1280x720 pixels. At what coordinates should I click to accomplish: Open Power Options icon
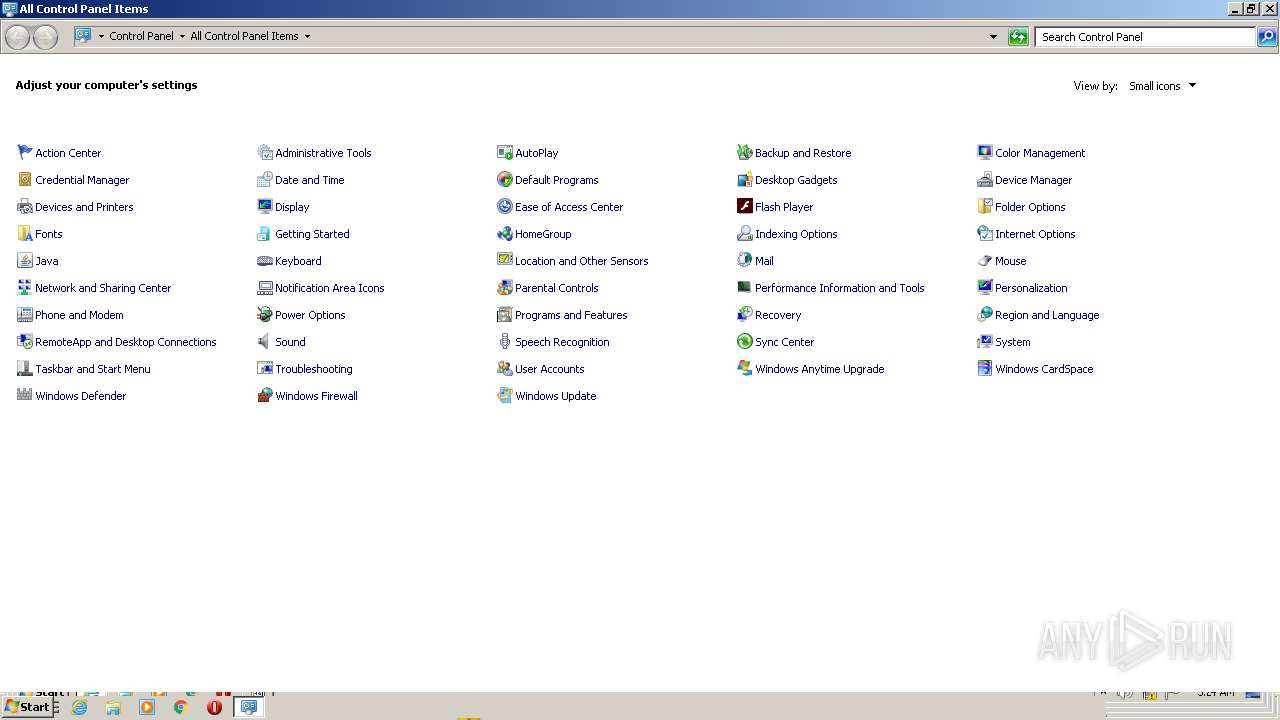(265, 314)
